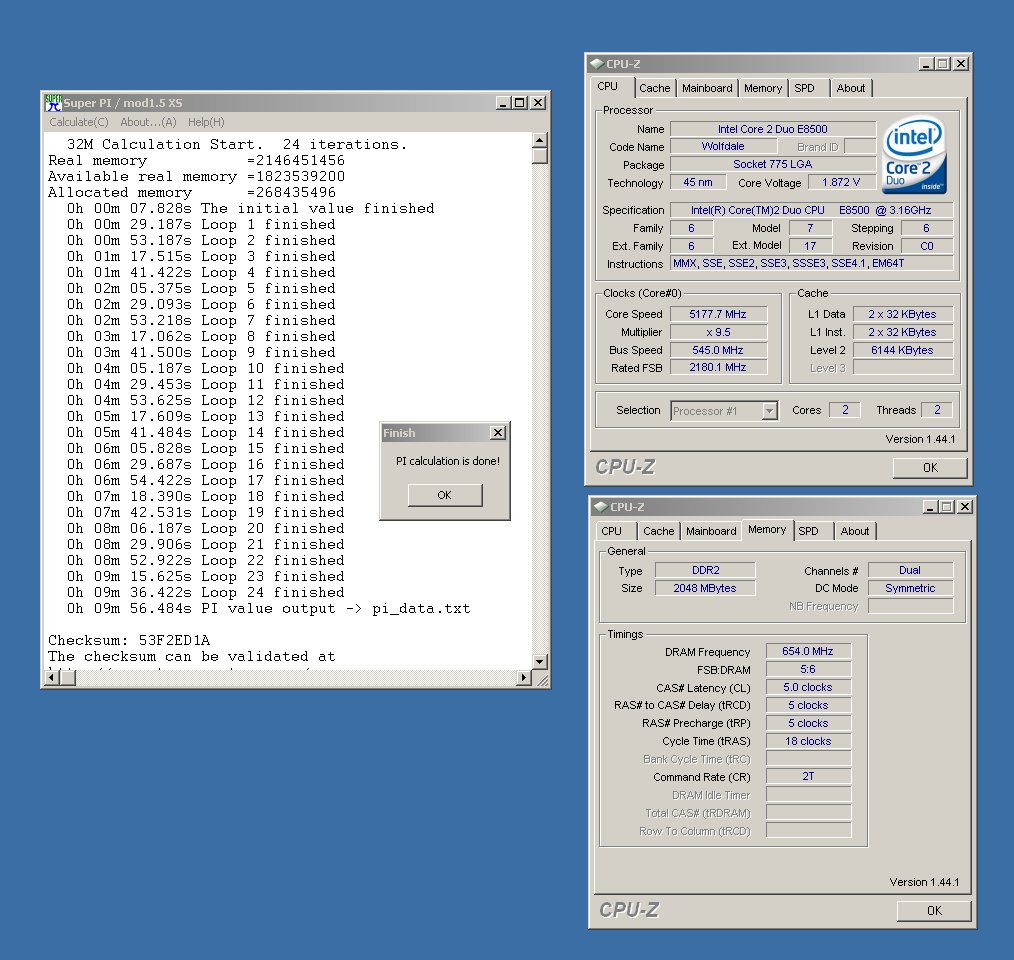Image resolution: width=1014 pixels, height=960 pixels.
Task: Close the Finish dialog with X
Action: [x=497, y=433]
